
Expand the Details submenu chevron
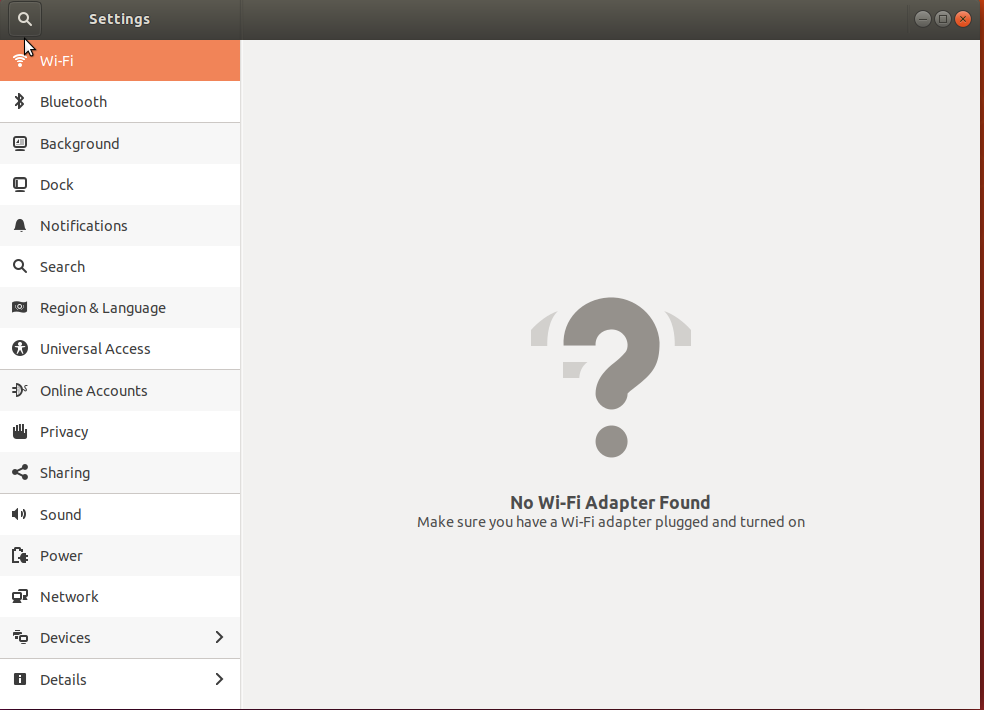219,679
